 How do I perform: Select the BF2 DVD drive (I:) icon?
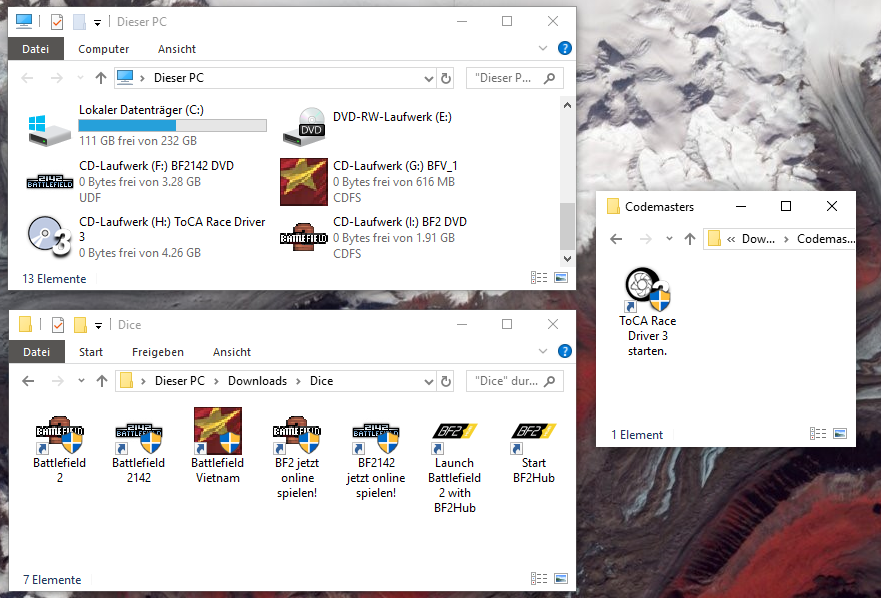pyautogui.click(x=304, y=237)
